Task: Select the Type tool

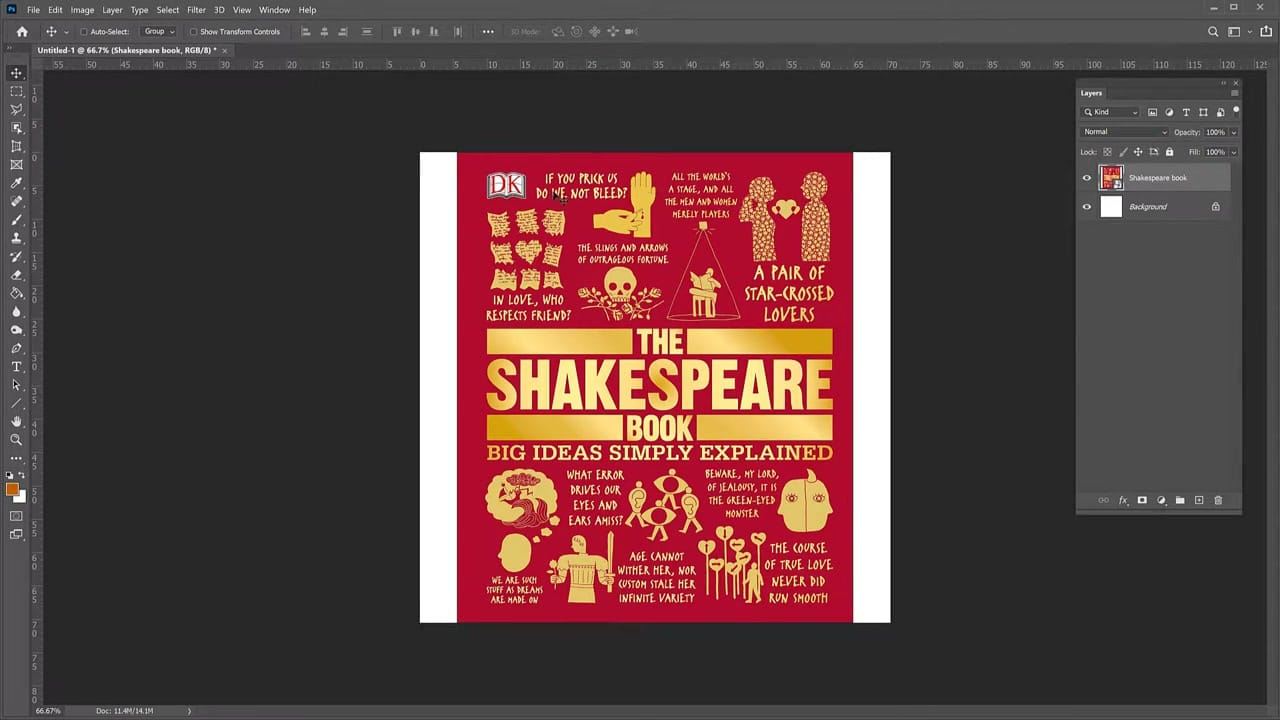Action: click(x=16, y=366)
